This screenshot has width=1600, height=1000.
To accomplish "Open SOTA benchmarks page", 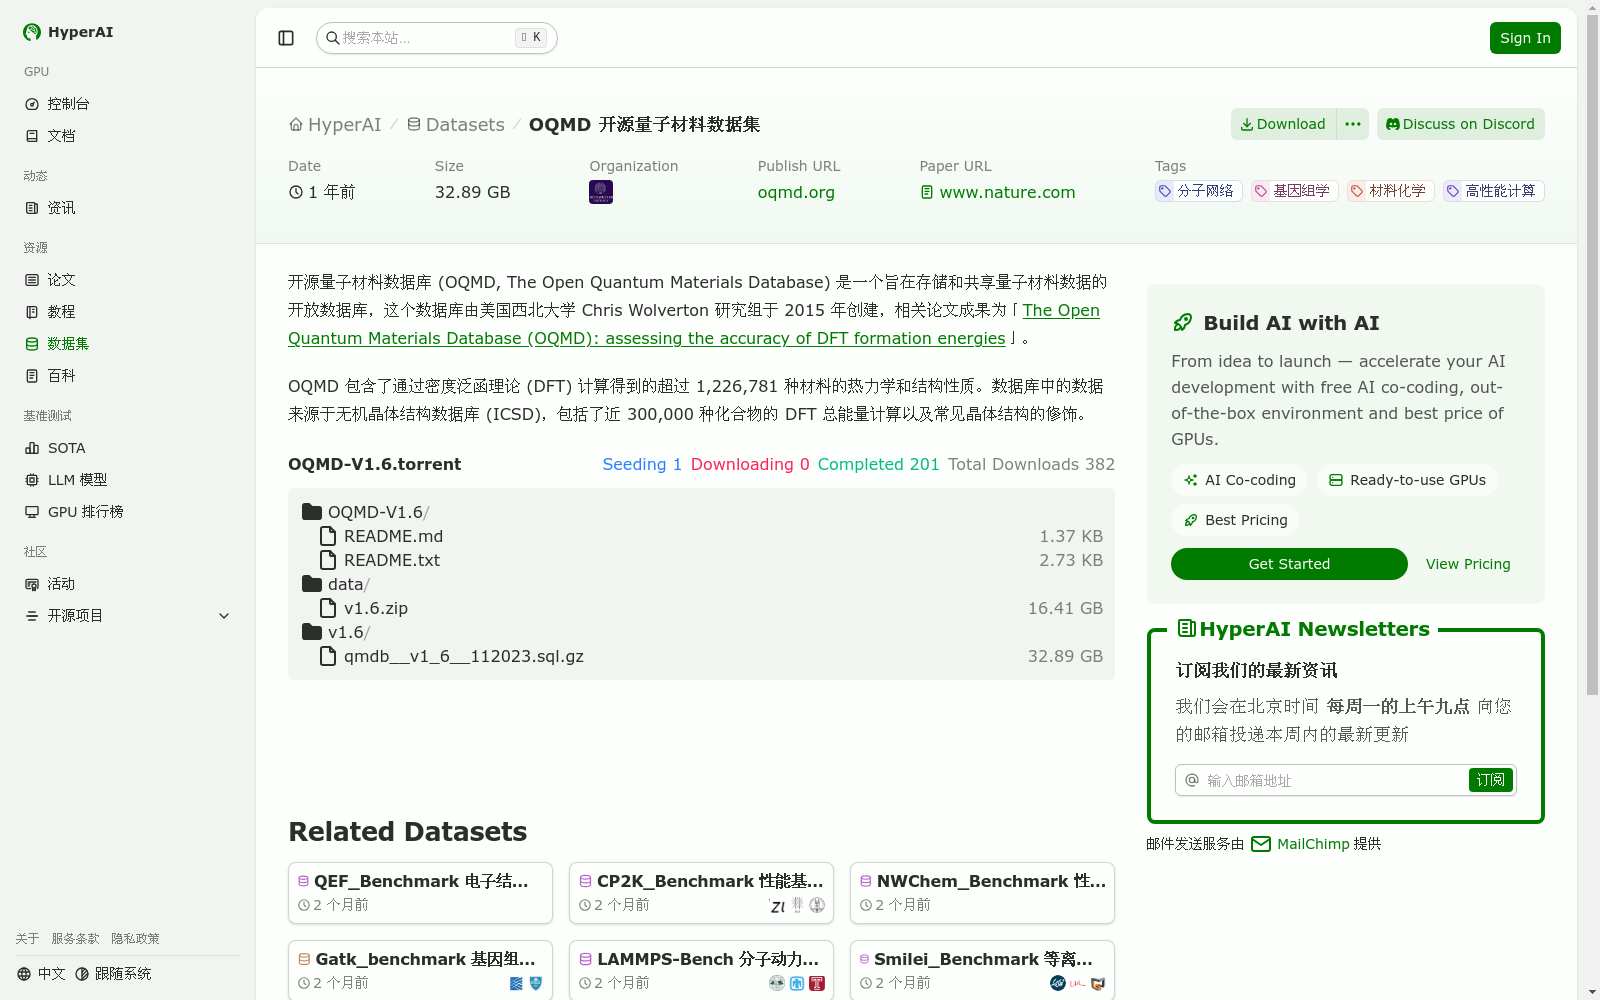I will coord(66,448).
